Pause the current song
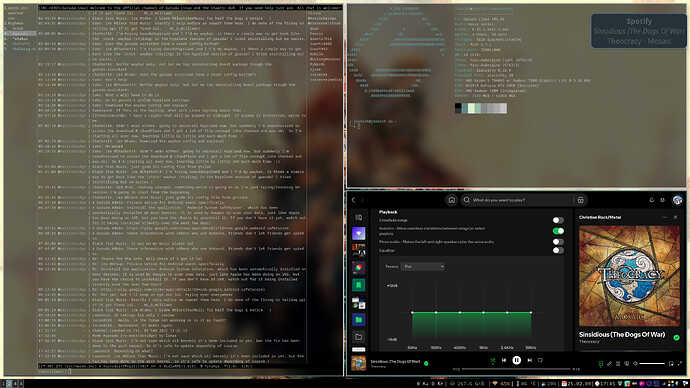The width and height of the screenshot is (690, 388). click(517, 360)
